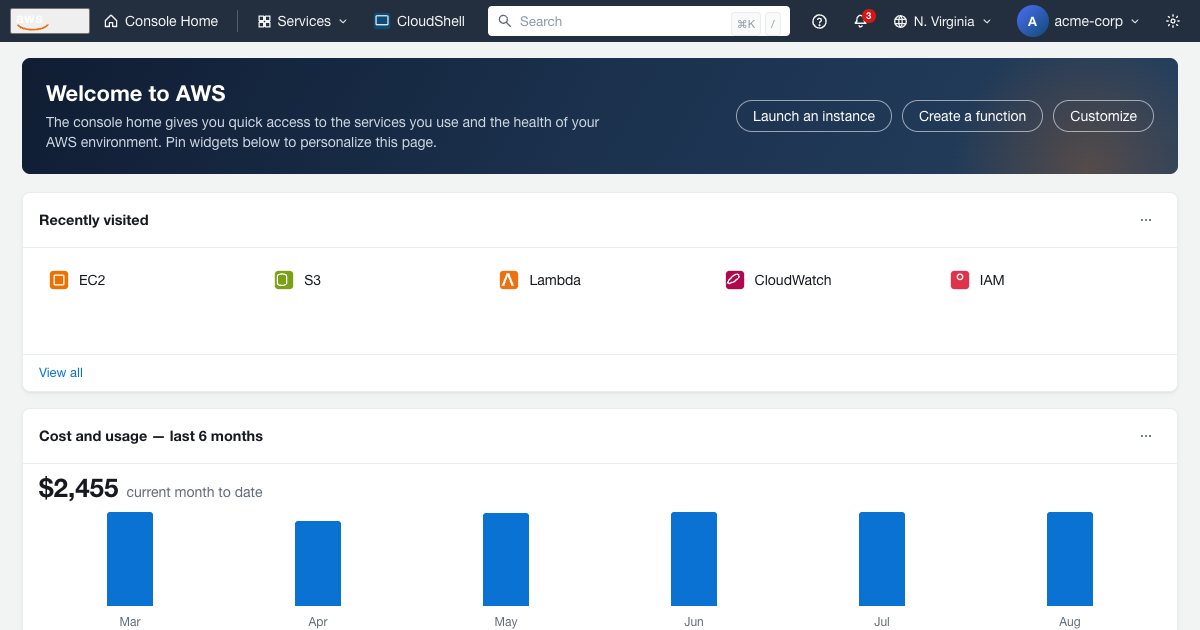Image resolution: width=1200 pixels, height=630 pixels.
Task: Click the Welcome to AWS heading
Action: coord(136,94)
